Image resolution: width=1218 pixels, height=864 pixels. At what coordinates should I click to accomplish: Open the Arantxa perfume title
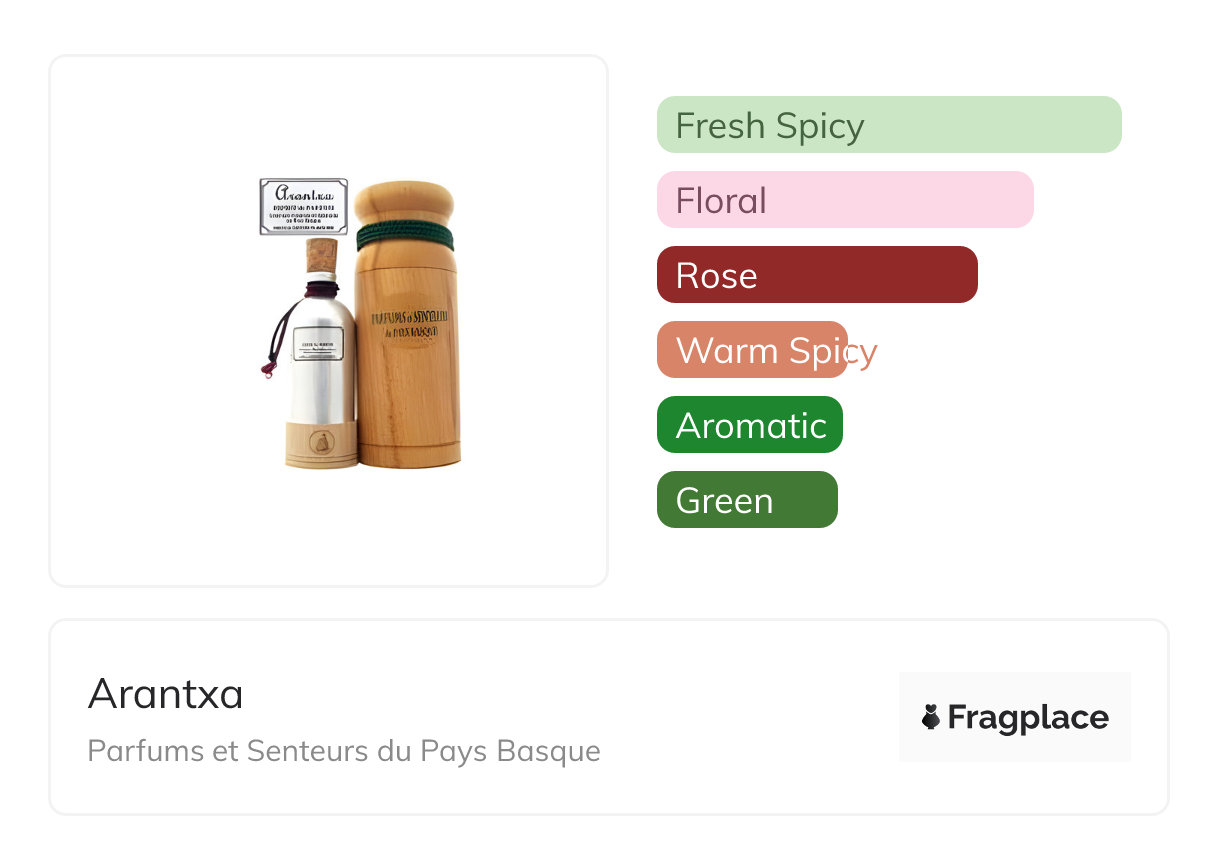166,693
